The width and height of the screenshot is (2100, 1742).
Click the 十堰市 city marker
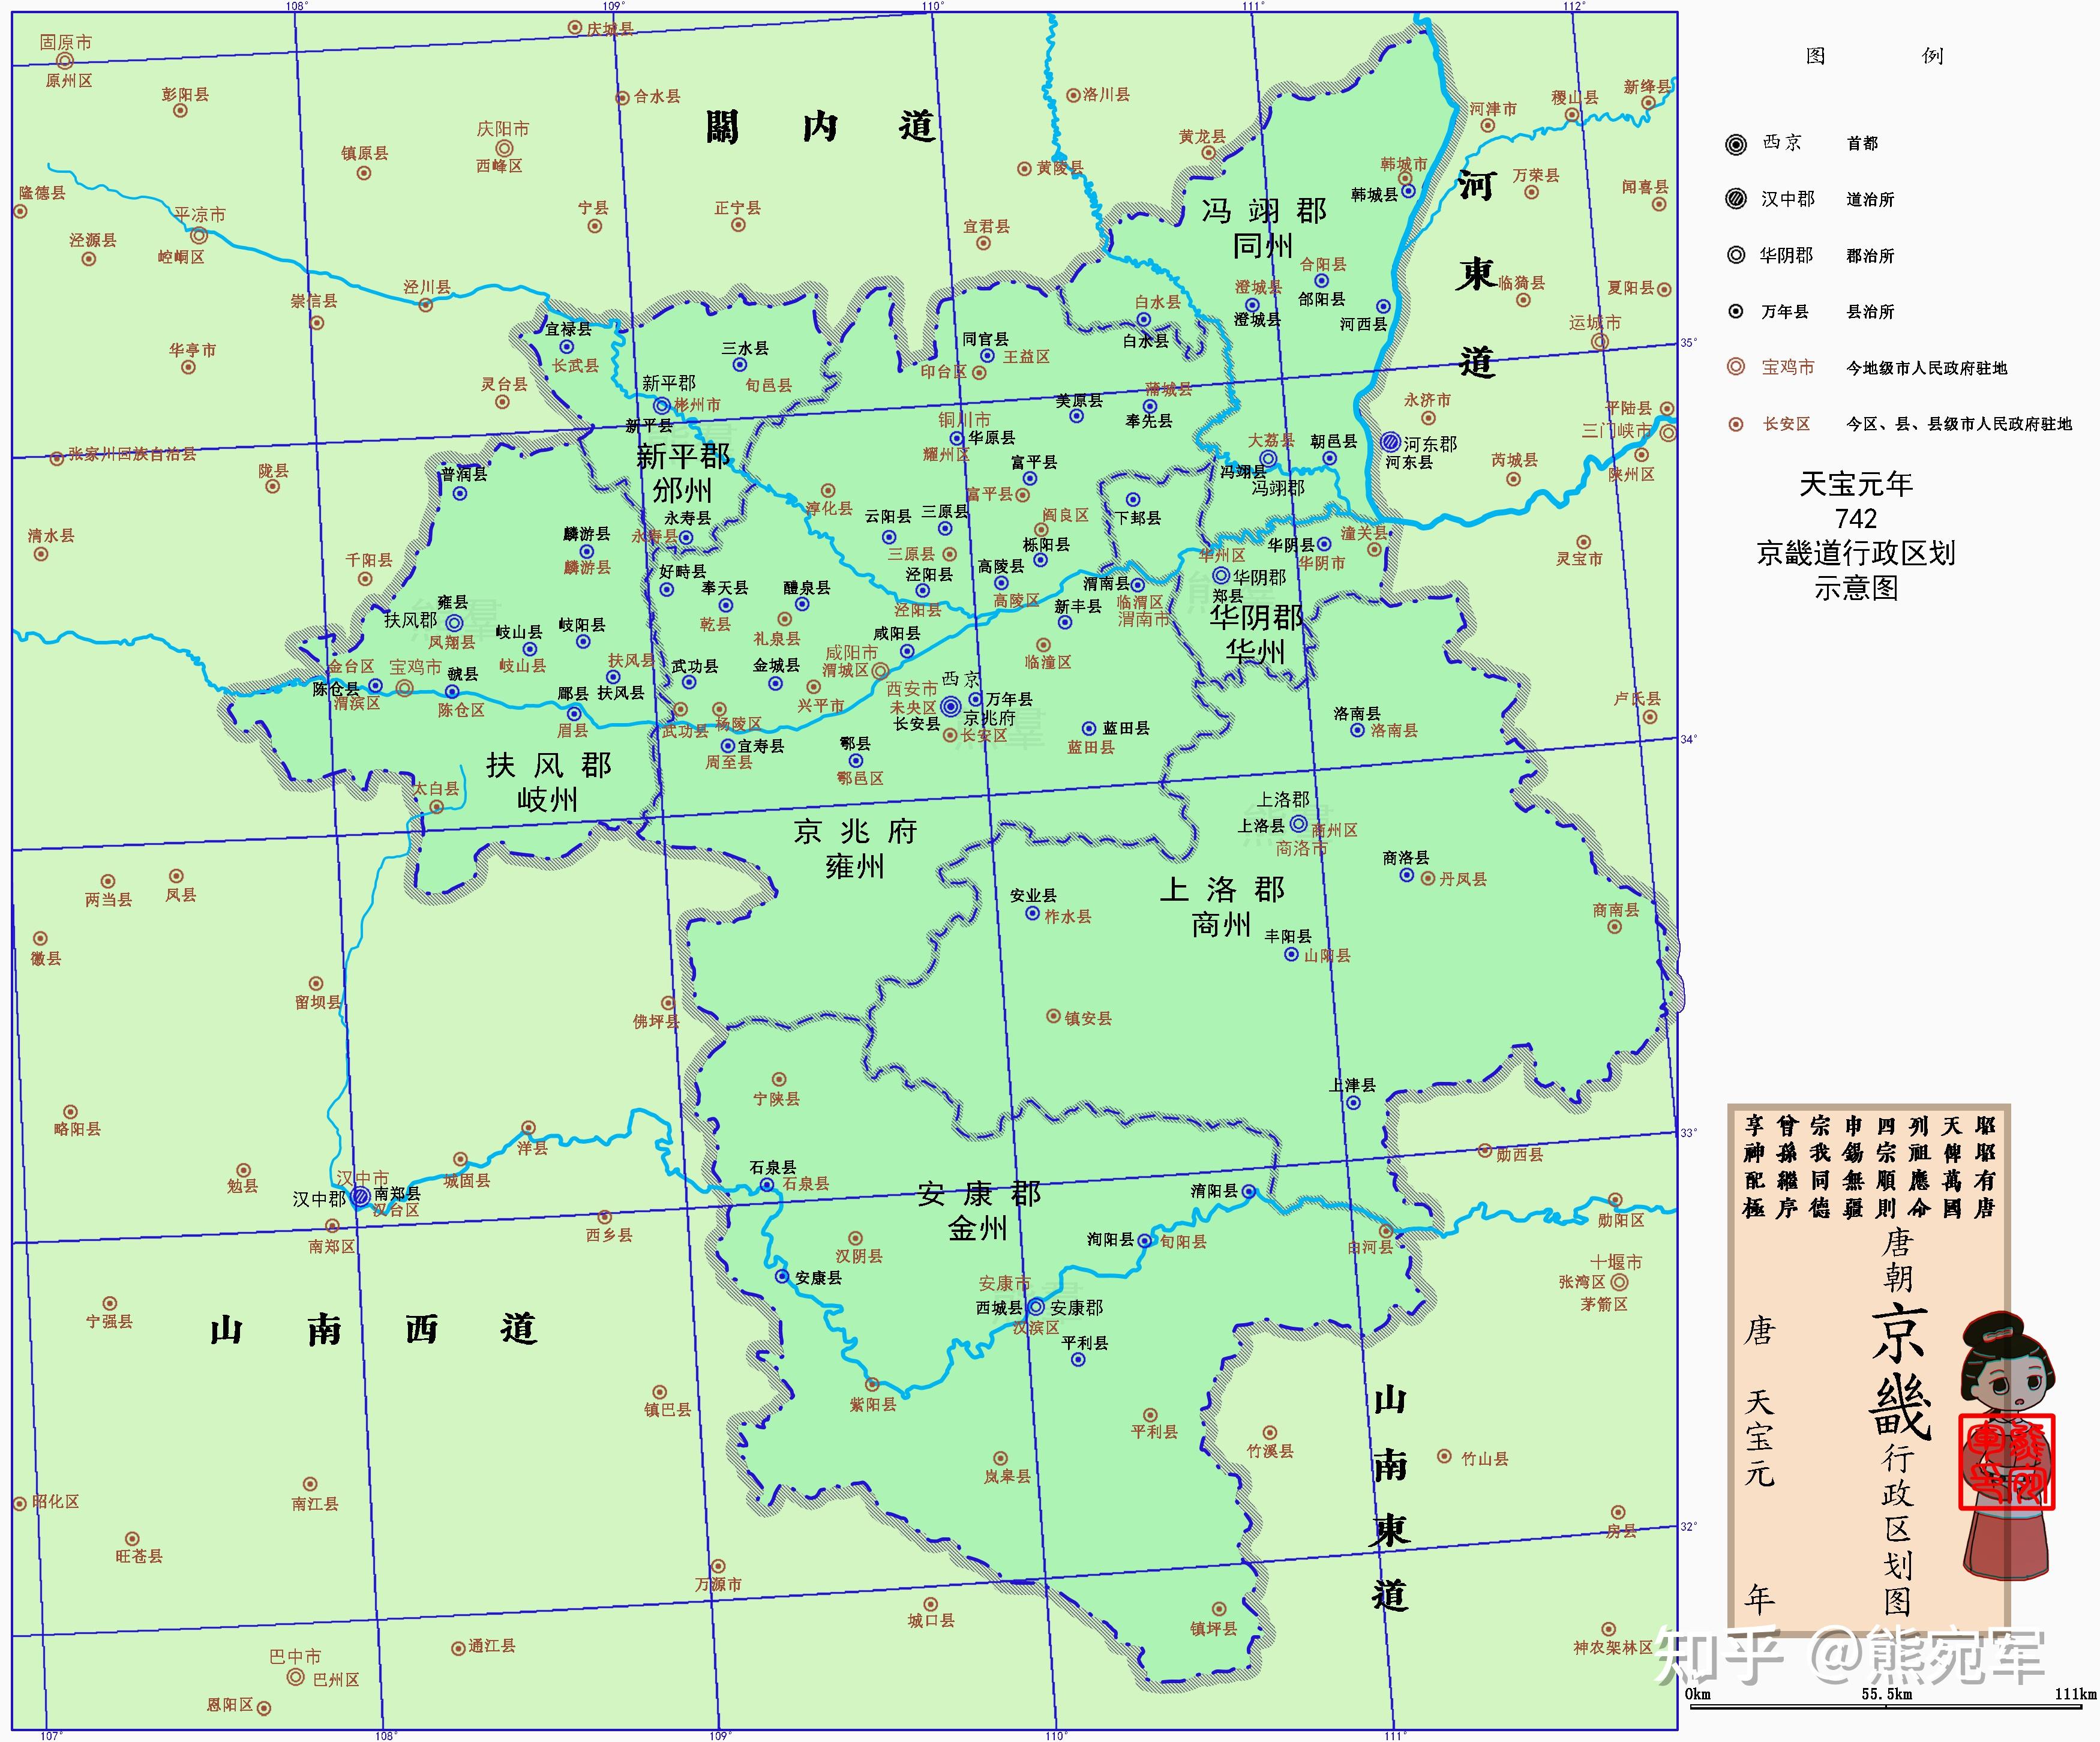click(1619, 1282)
